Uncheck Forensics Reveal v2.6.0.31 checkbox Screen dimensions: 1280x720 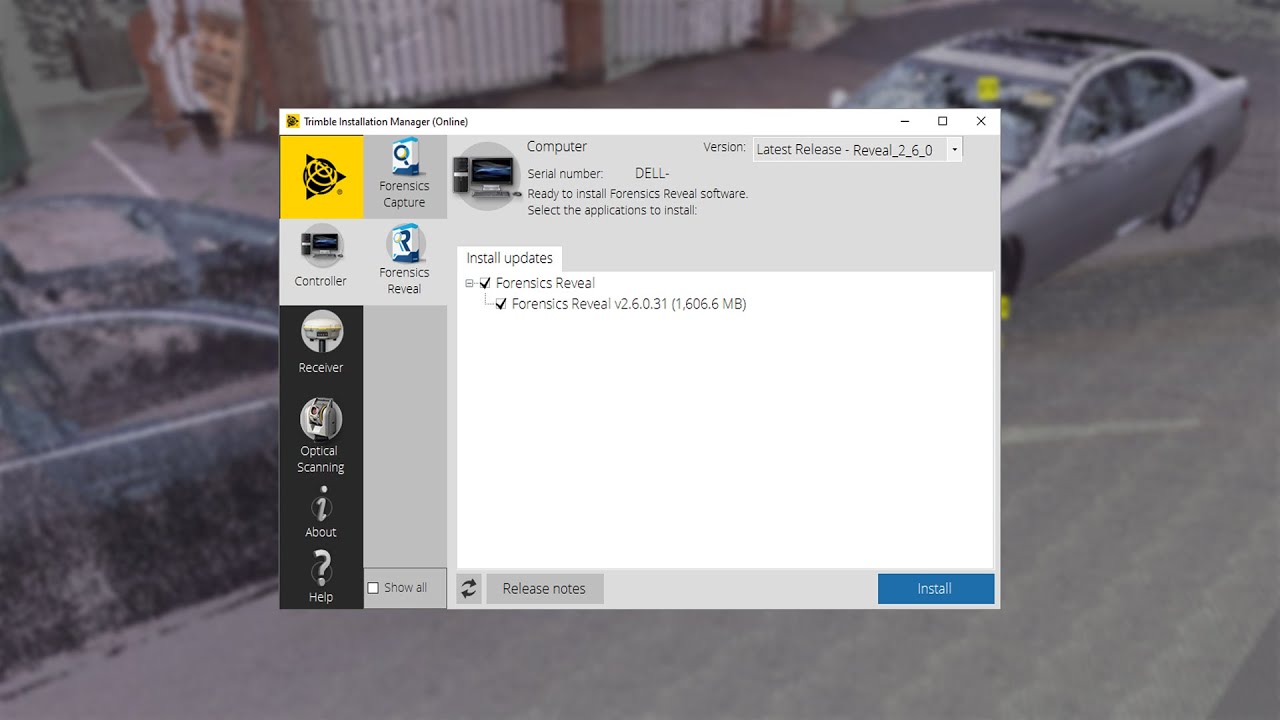(x=501, y=304)
